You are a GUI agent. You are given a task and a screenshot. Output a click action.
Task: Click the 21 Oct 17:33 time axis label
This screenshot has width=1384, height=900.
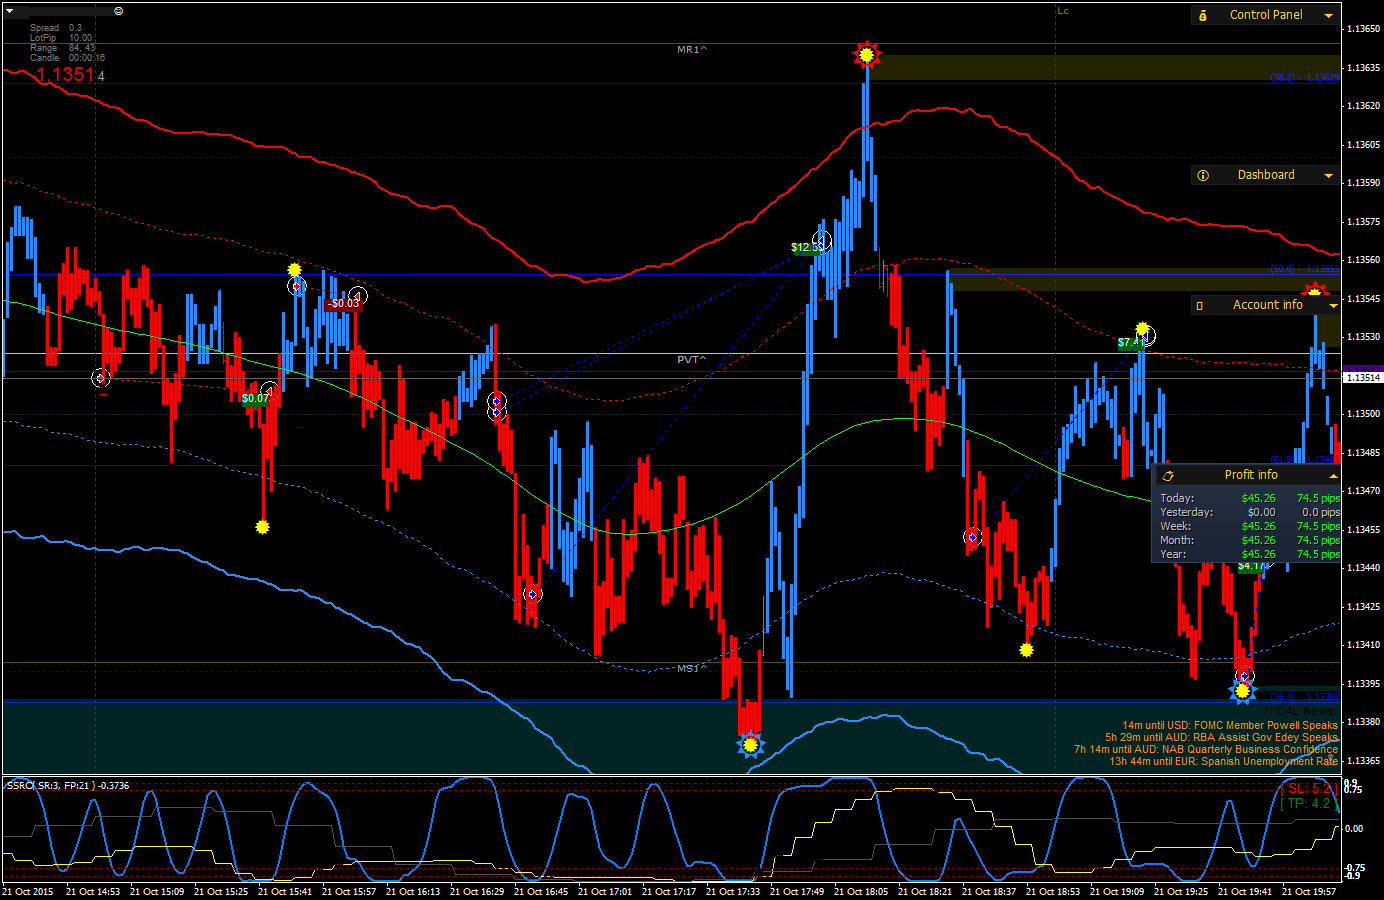point(733,892)
